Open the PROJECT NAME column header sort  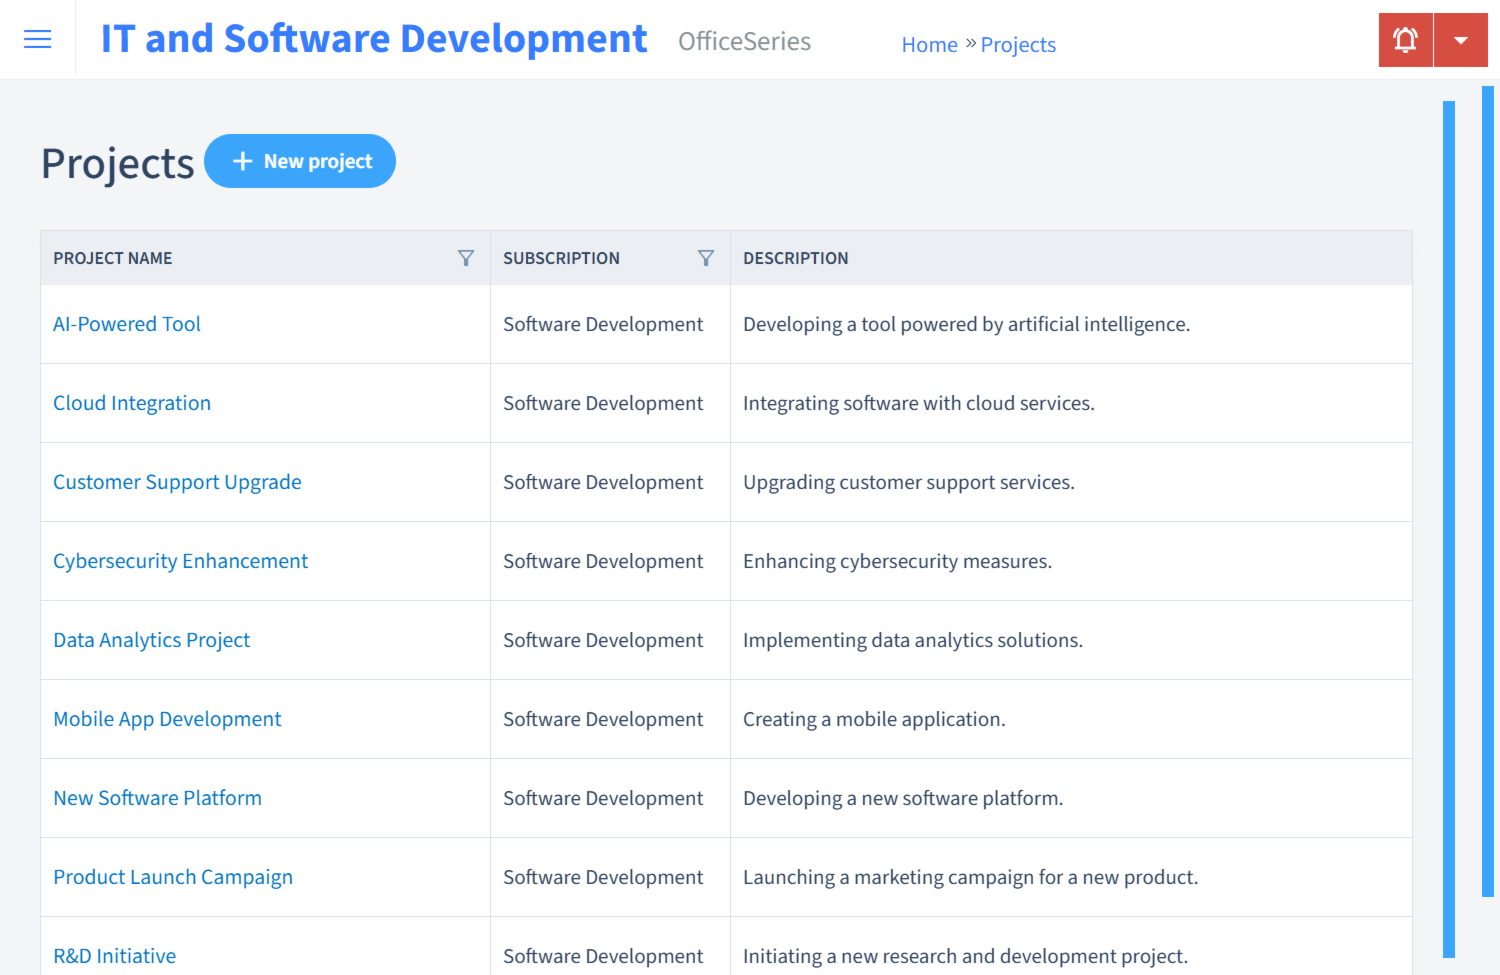click(112, 257)
